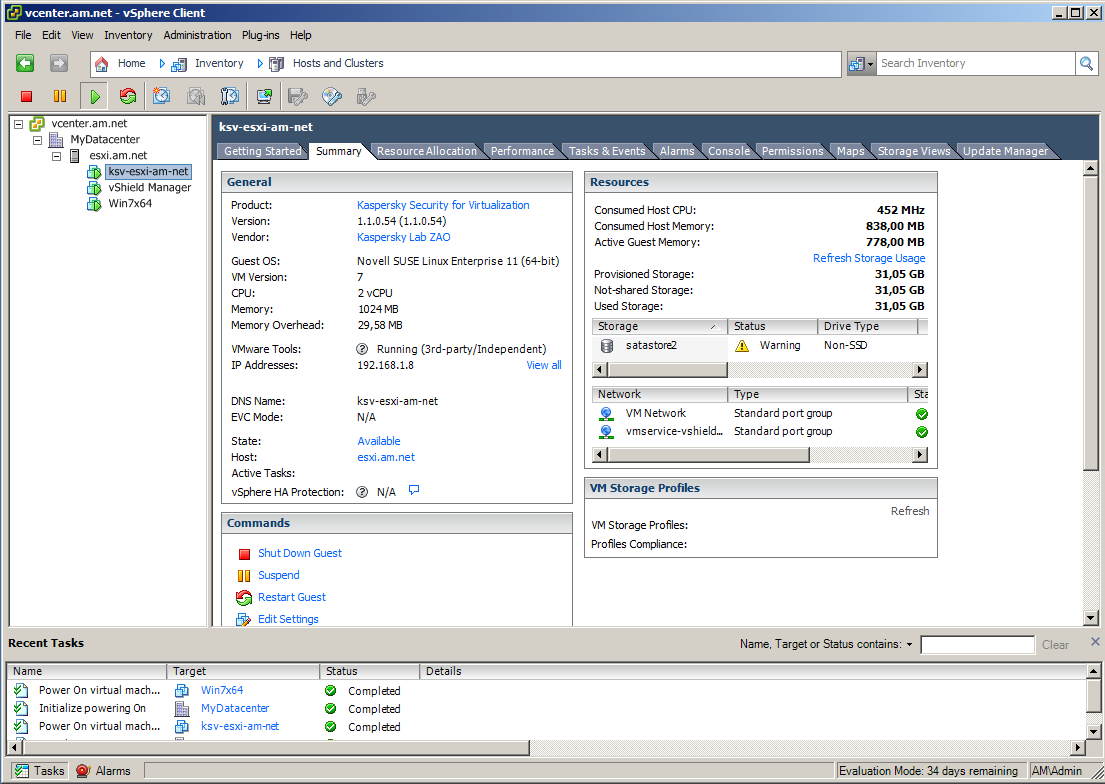This screenshot has width=1105, height=784.
Task: Click the satastore2 datastore icon
Action: tap(607, 345)
